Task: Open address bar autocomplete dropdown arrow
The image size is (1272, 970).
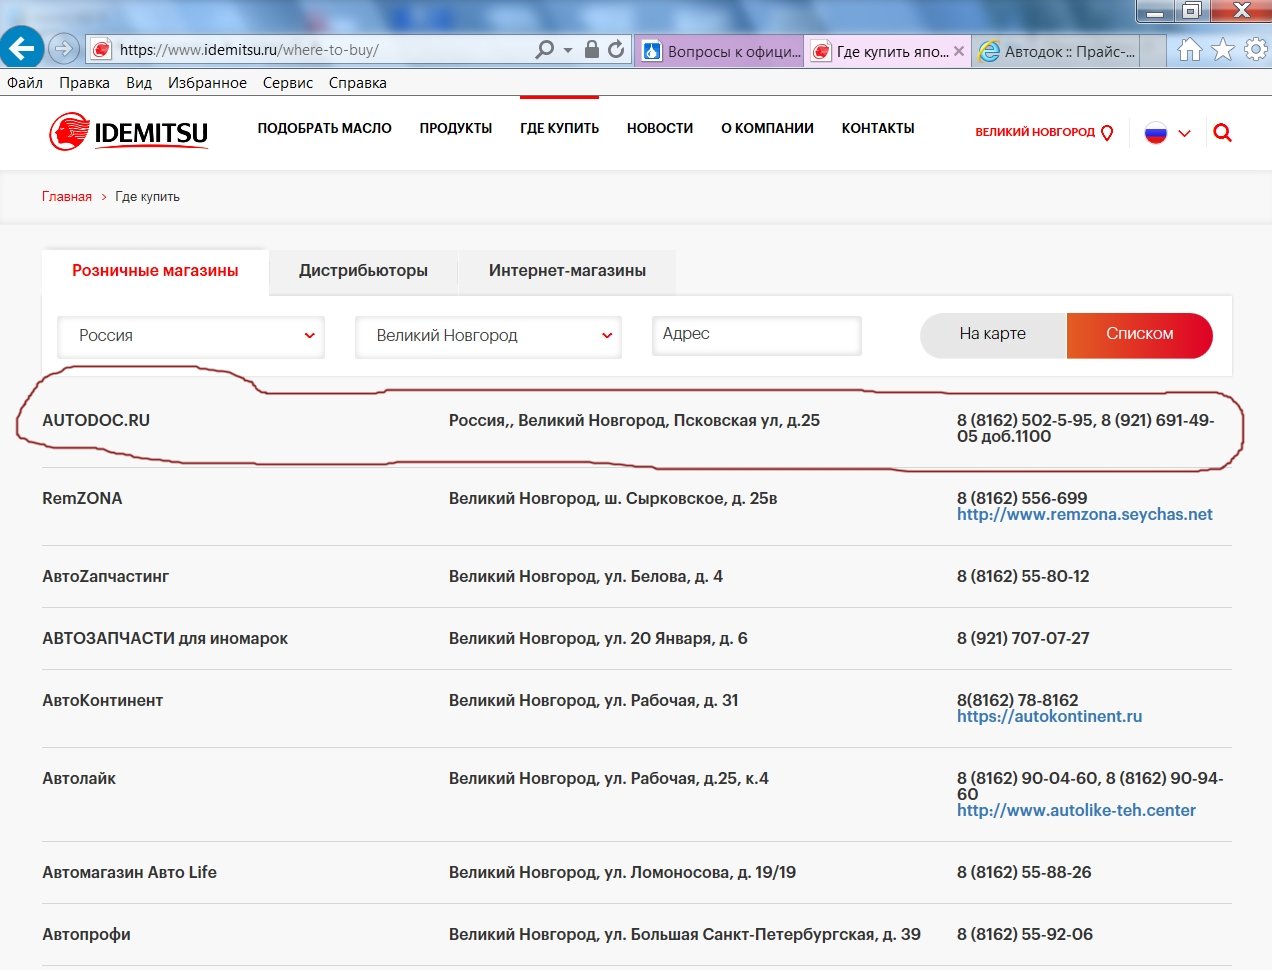Action: tap(568, 50)
